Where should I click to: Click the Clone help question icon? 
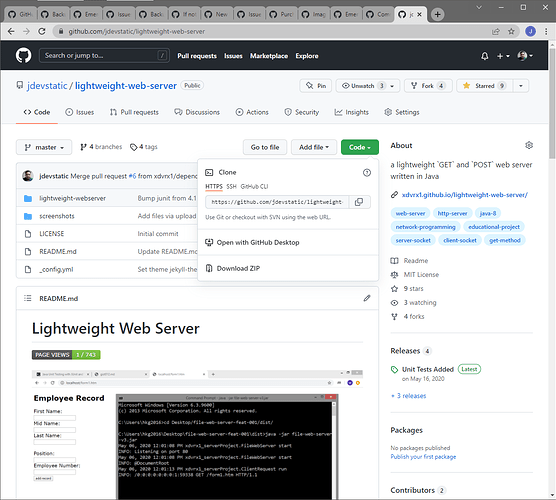point(367,173)
